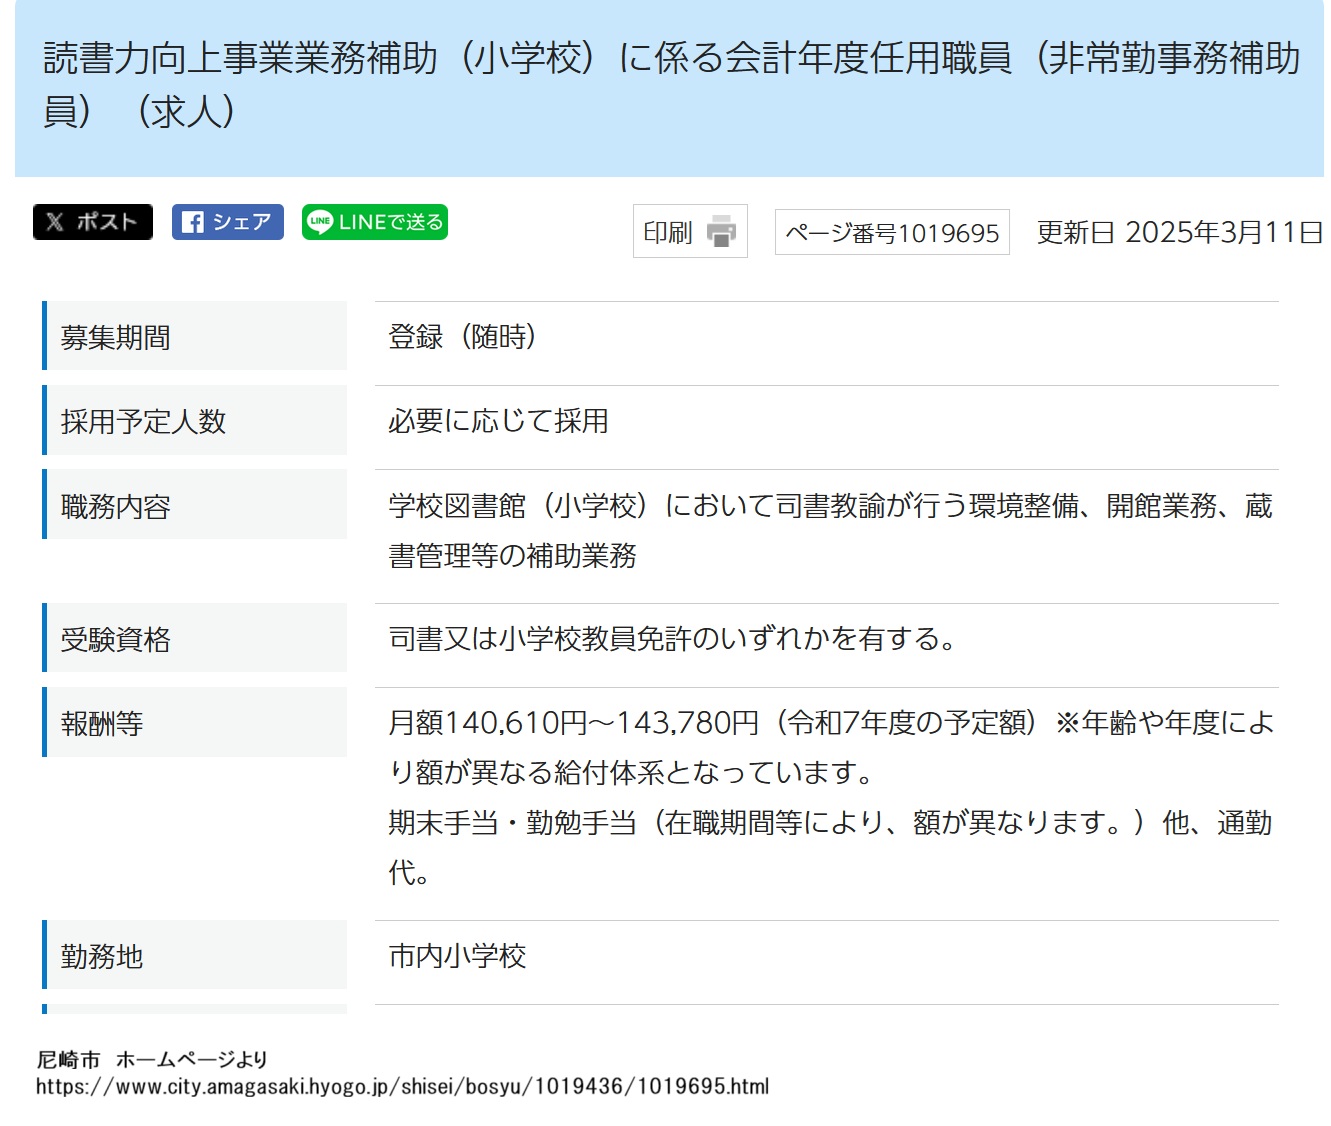Select the 勤務地 row header
The width and height of the screenshot is (1331, 1126).
pyautogui.click(x=102, y=956)
